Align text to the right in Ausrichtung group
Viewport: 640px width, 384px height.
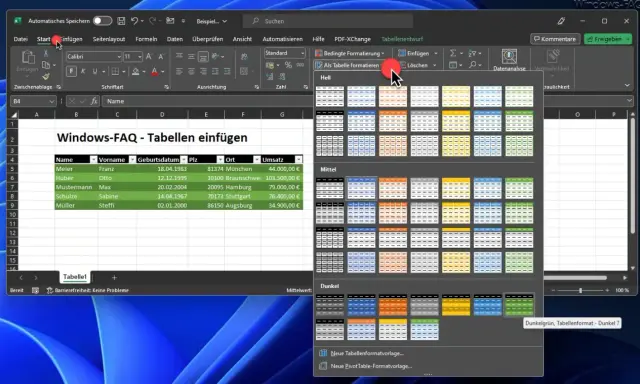point(203,71)
